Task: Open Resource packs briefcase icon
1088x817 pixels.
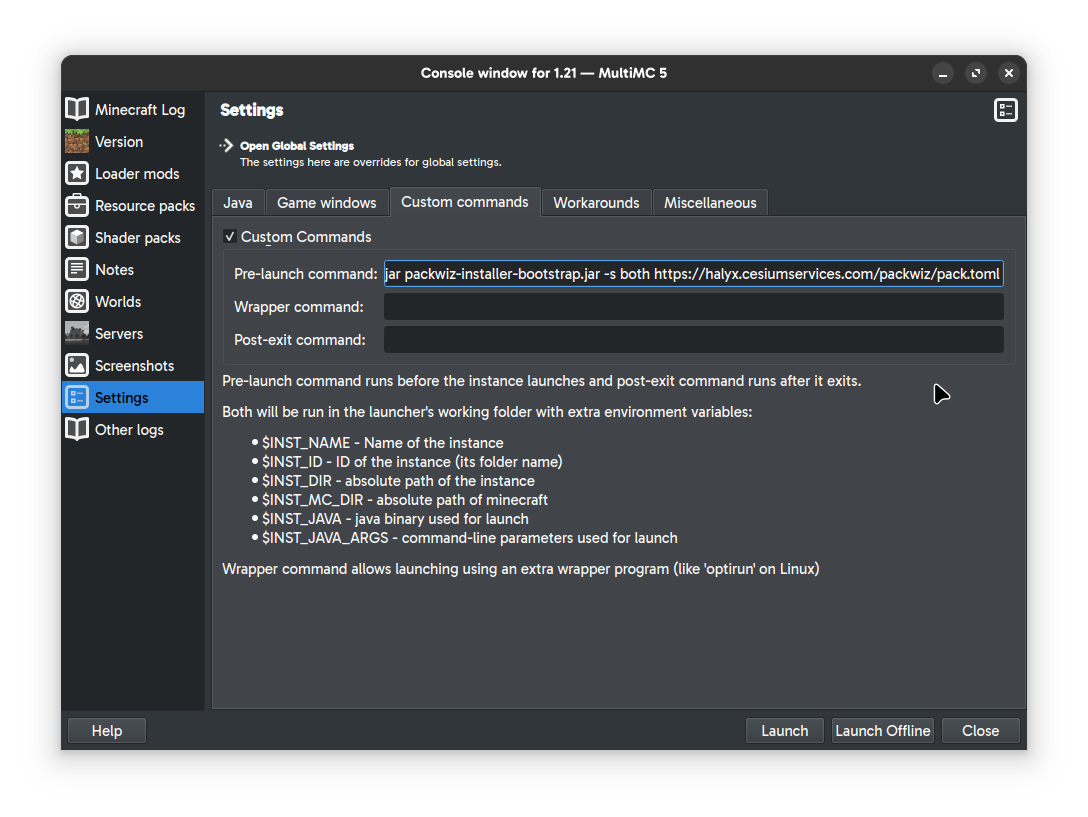Action: pos(77,205)
